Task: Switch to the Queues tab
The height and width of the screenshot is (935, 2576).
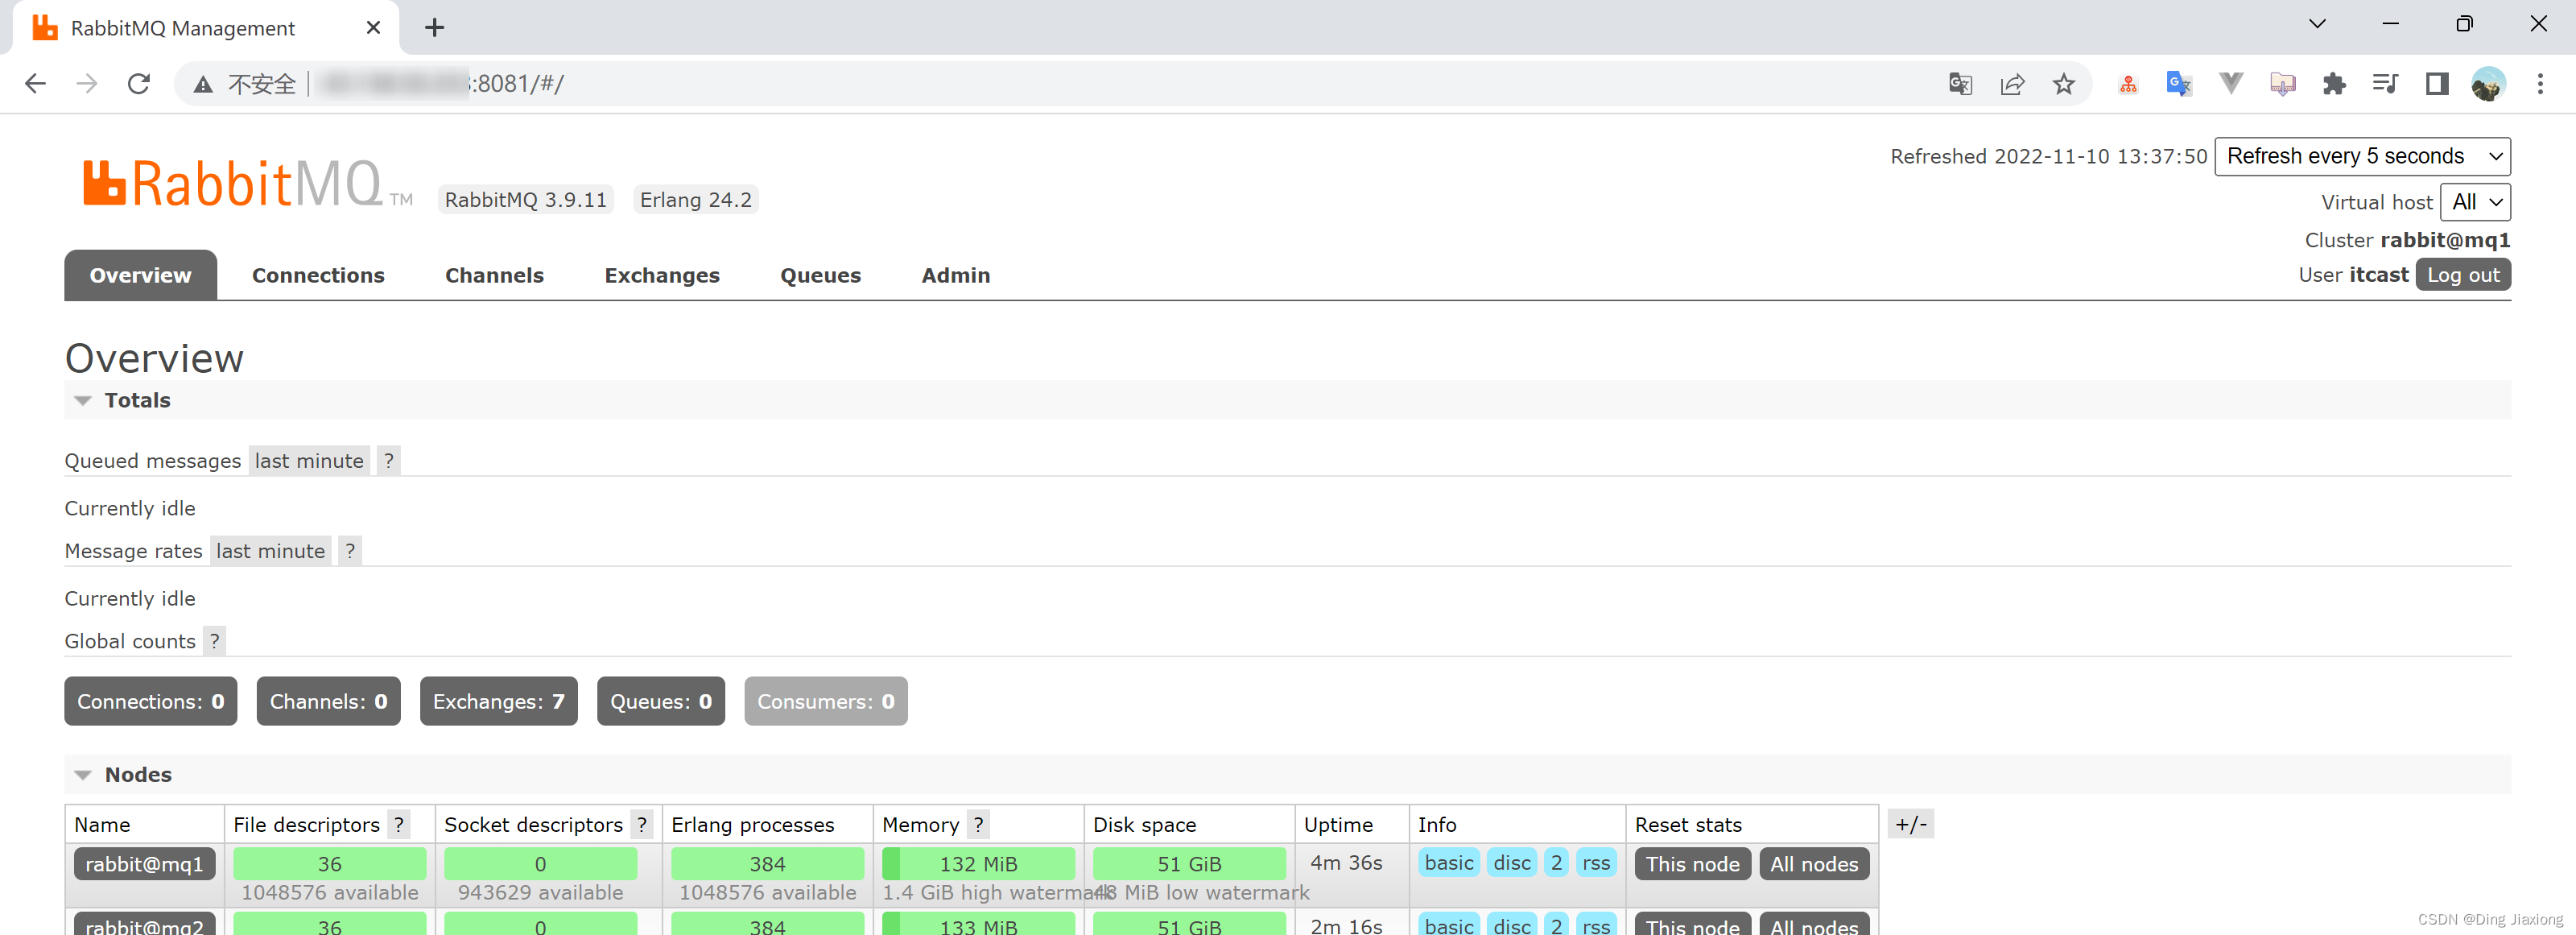Action: [820, 275]
